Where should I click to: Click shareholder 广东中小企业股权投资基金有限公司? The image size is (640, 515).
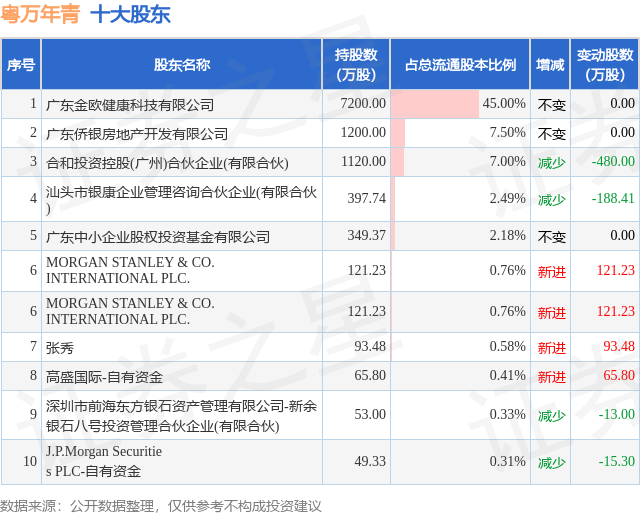click(x=158, y=237)
